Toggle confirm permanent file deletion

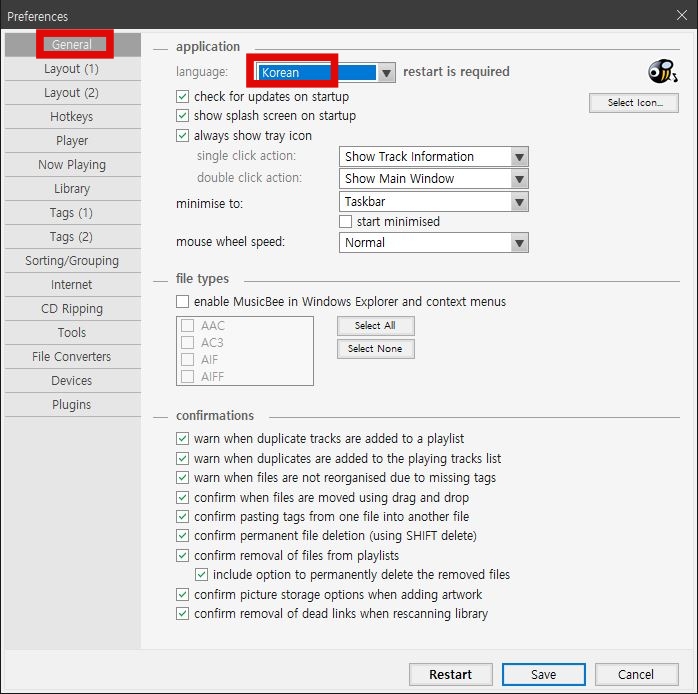(x=183, y=536)
